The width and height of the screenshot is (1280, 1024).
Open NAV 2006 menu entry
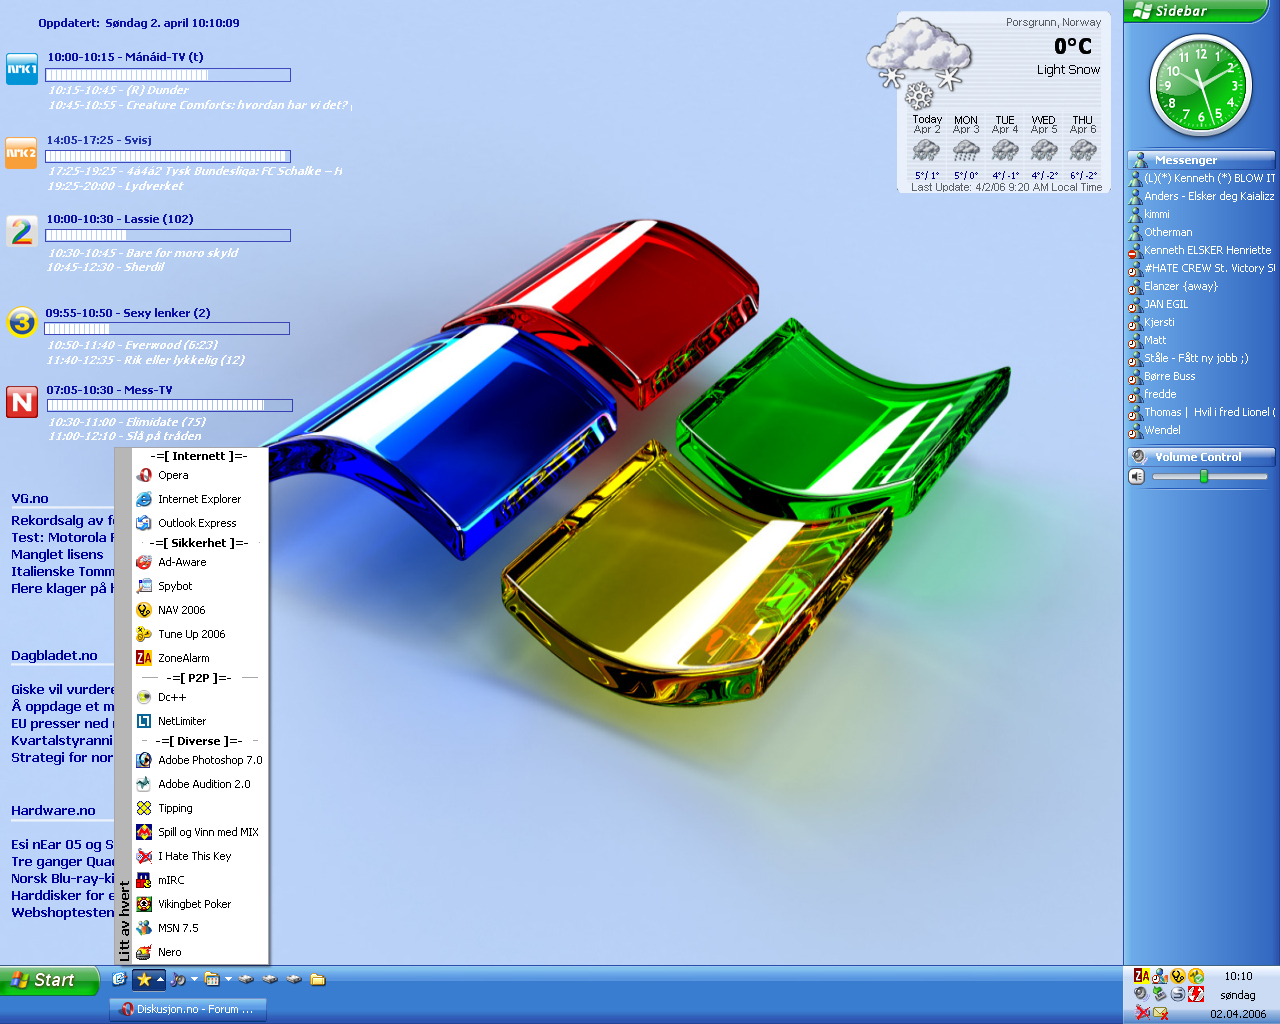click(x=201, y=610)
